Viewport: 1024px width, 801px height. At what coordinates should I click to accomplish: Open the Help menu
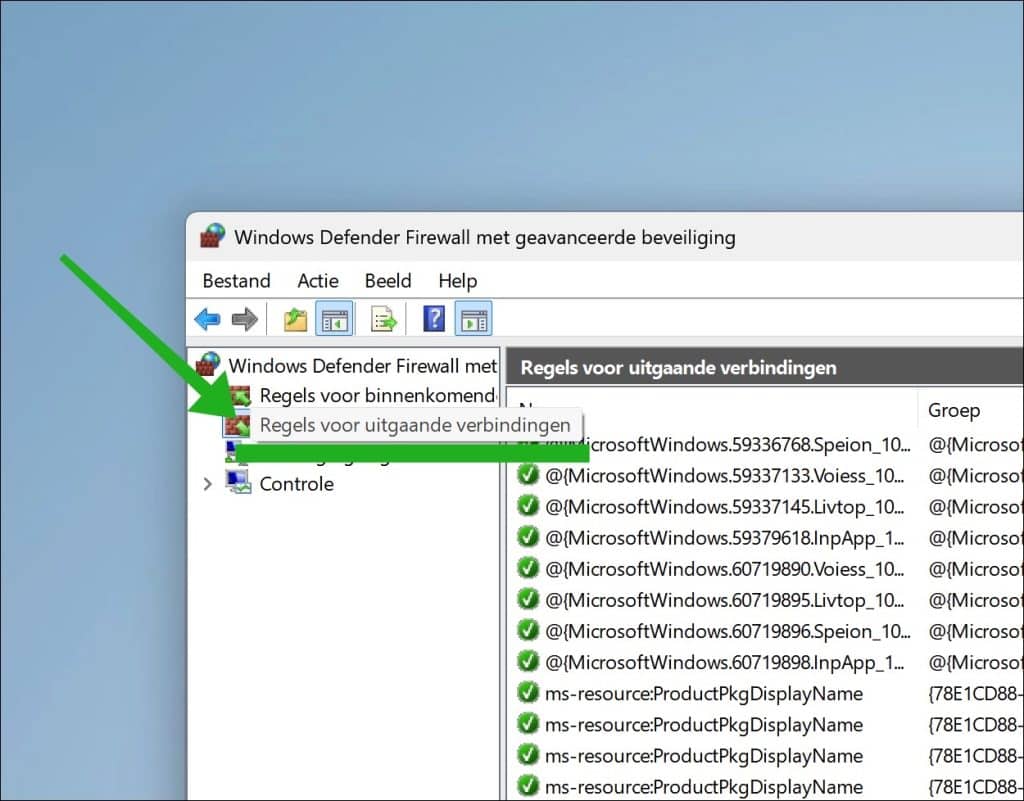[x=458, y=281]
